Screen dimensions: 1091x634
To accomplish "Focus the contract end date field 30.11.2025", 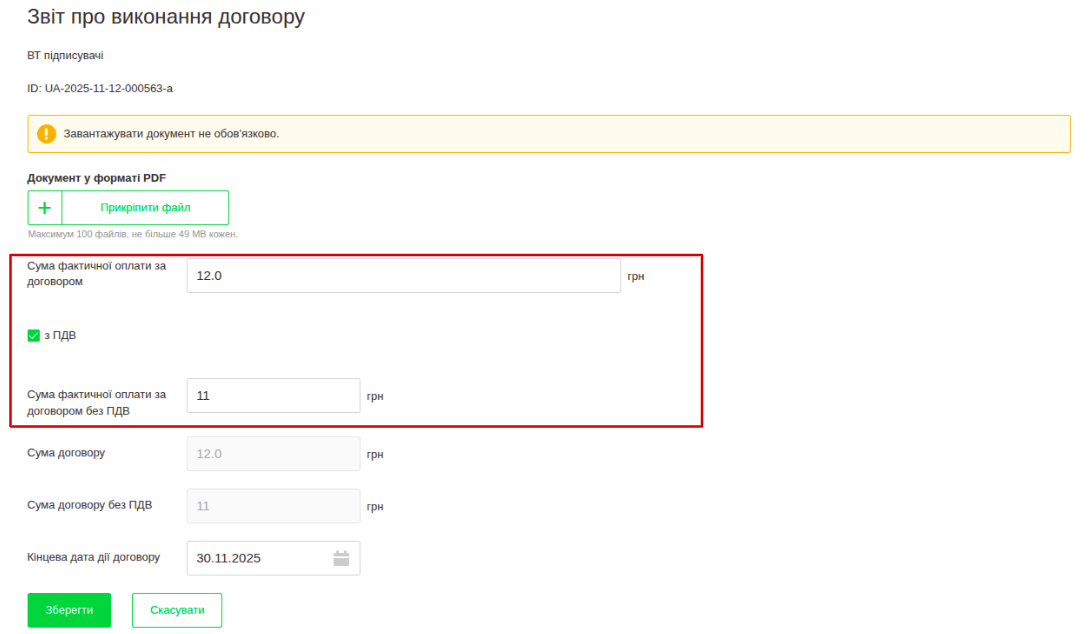I will tap(258, 558).
